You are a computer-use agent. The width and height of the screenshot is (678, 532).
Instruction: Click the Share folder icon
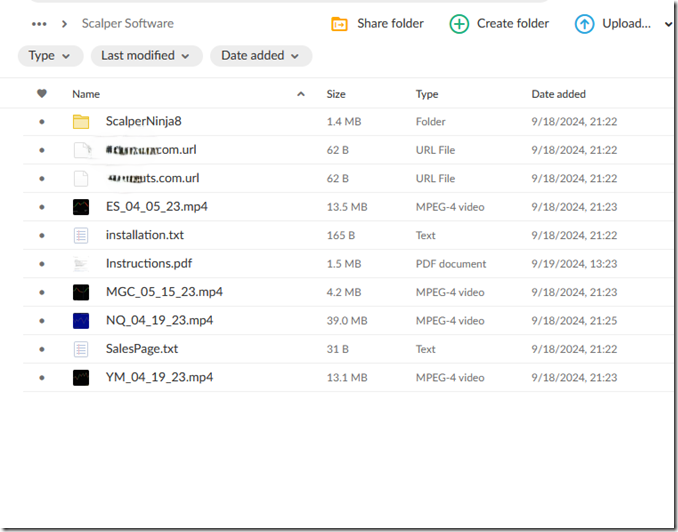coord(340,24)
